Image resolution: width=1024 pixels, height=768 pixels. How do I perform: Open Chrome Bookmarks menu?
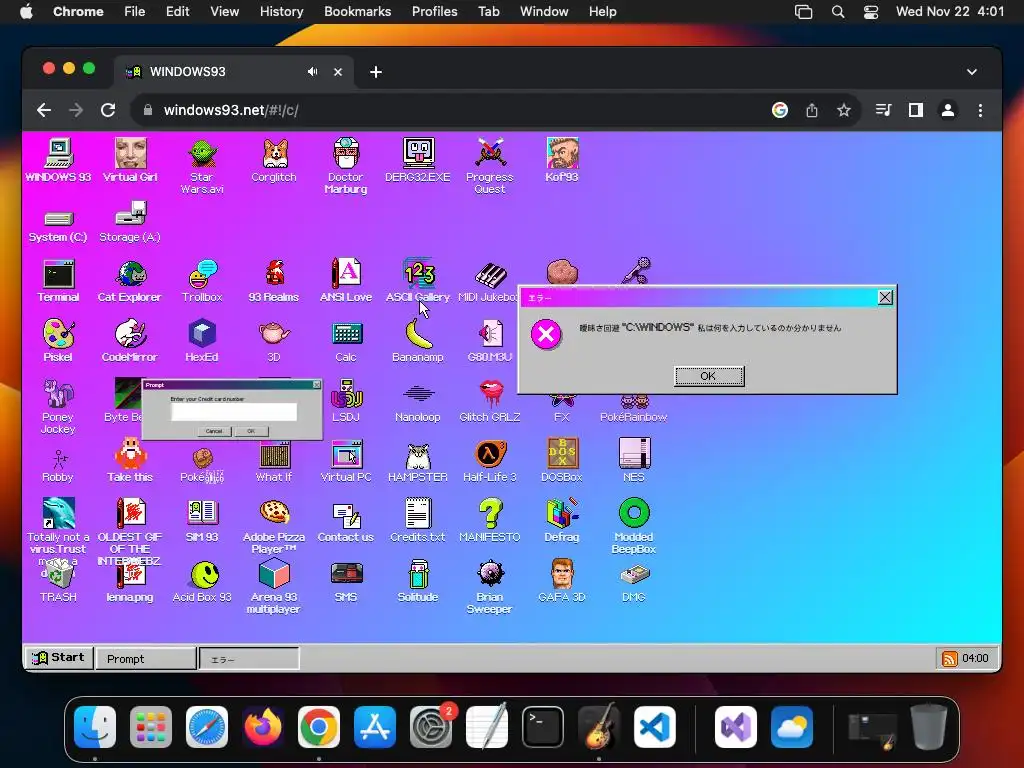[x=357, y=12]
